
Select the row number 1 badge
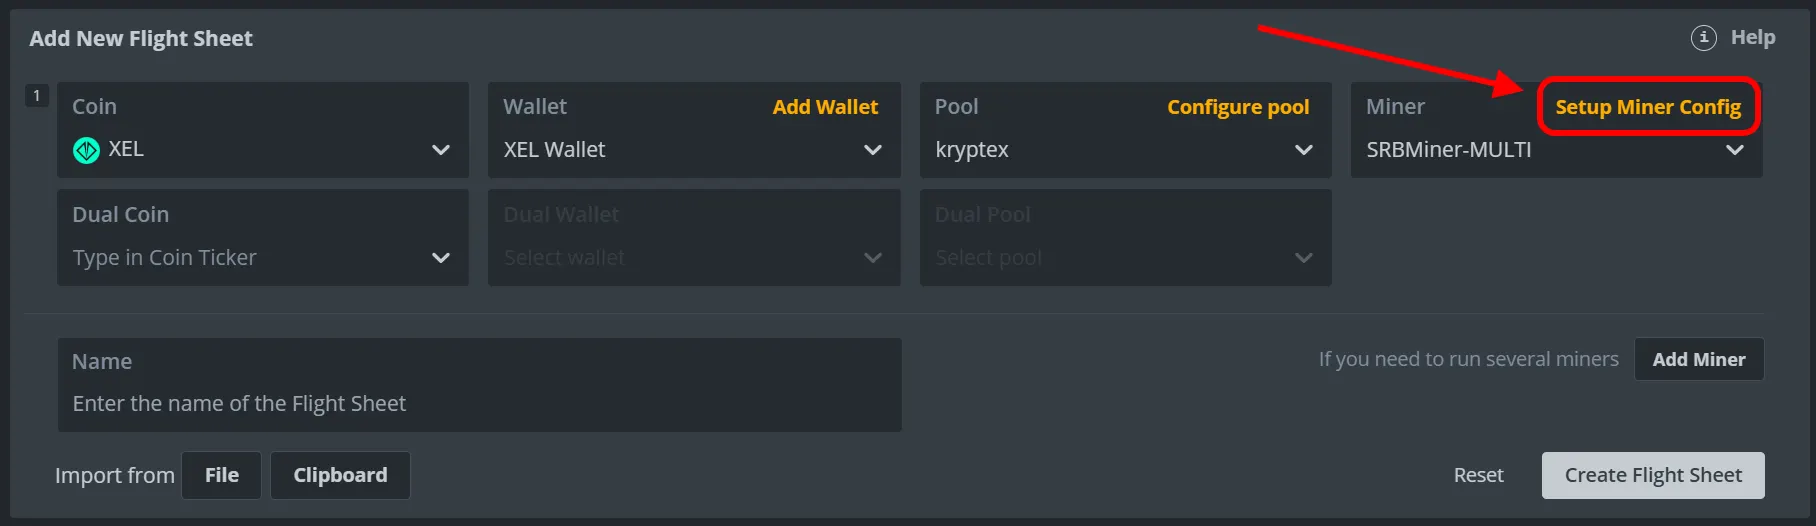coord(37,96)
